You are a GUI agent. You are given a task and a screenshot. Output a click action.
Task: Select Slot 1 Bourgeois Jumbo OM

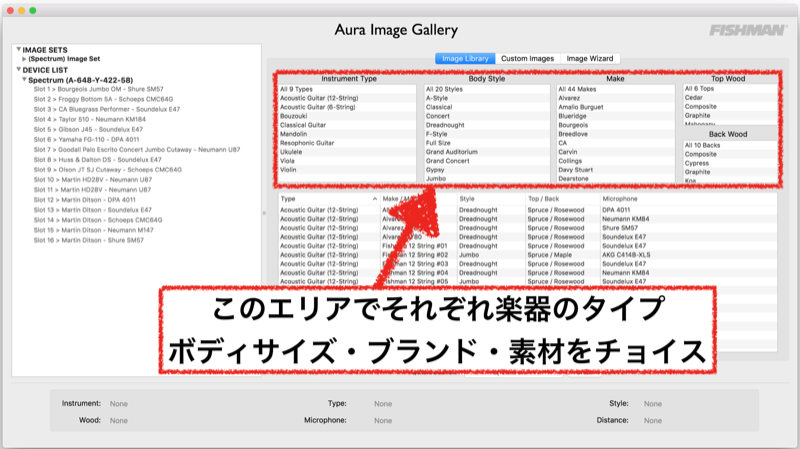coord(98,89)
